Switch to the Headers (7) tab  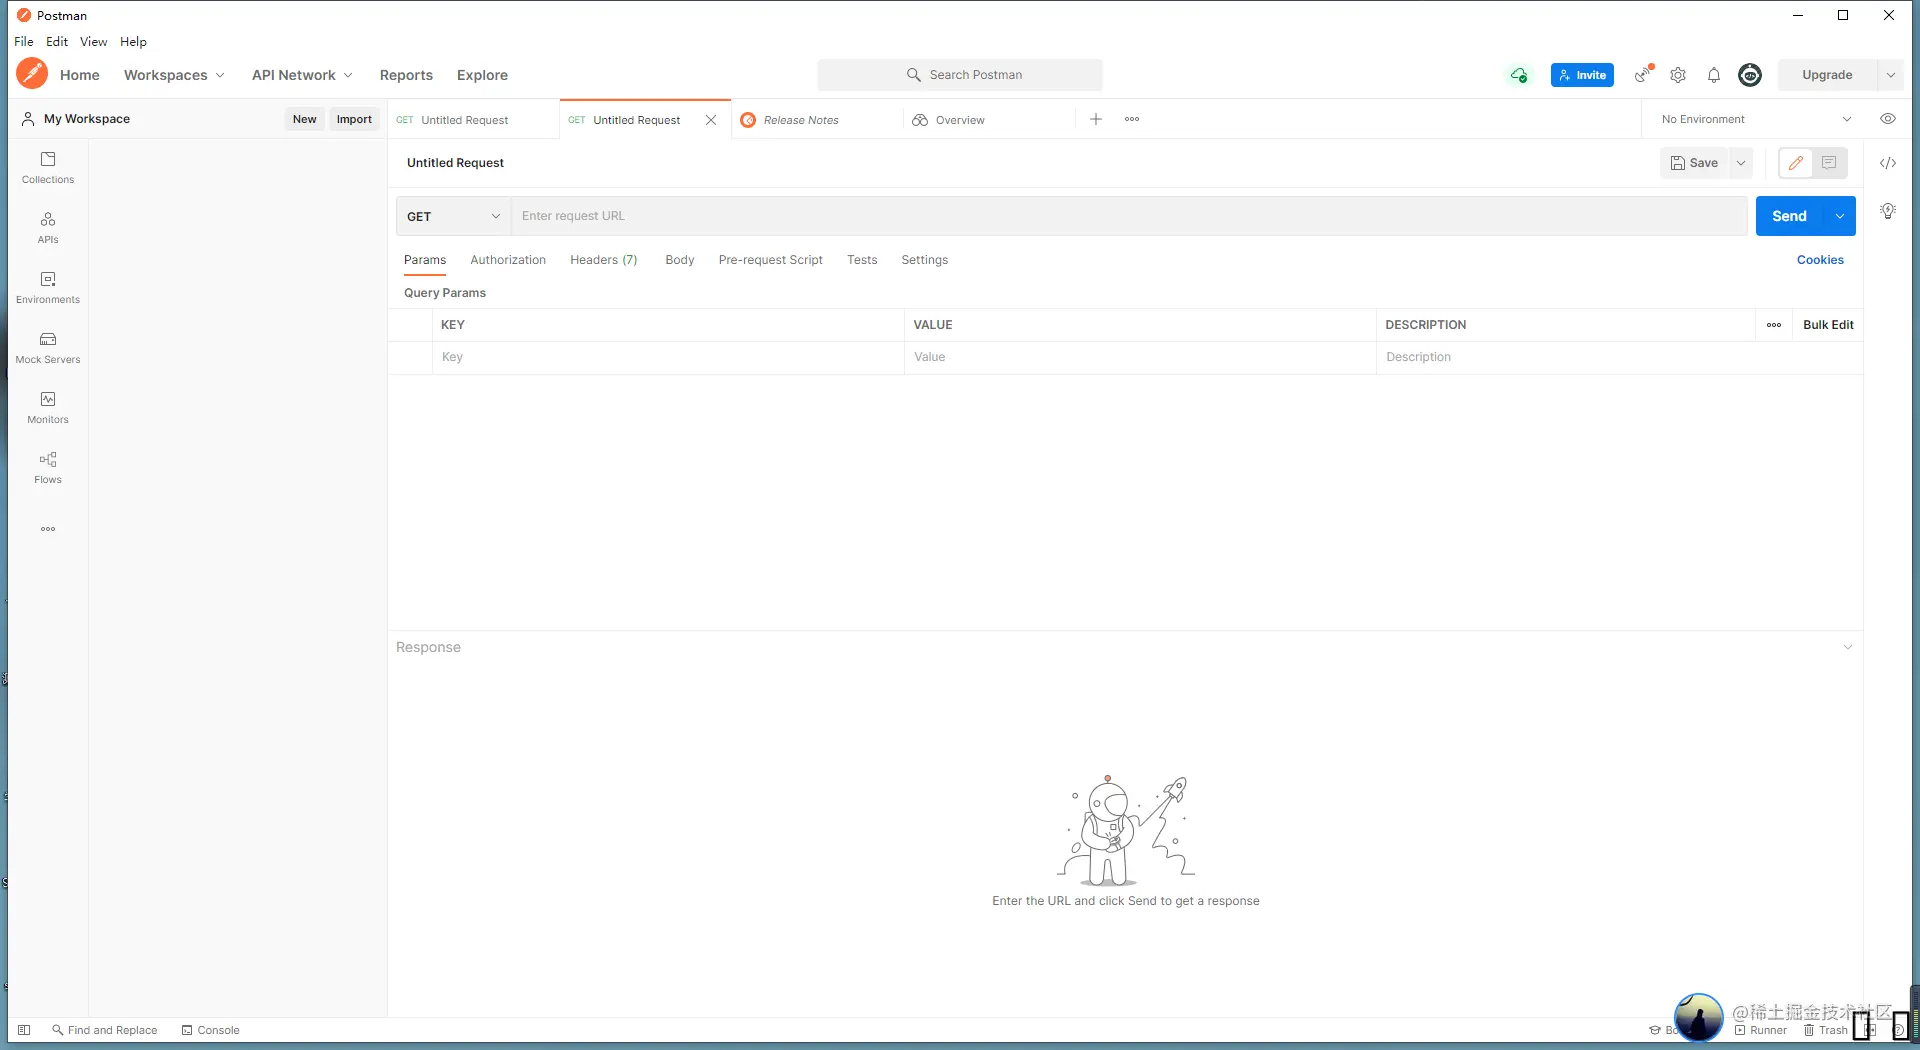point(604,260)
